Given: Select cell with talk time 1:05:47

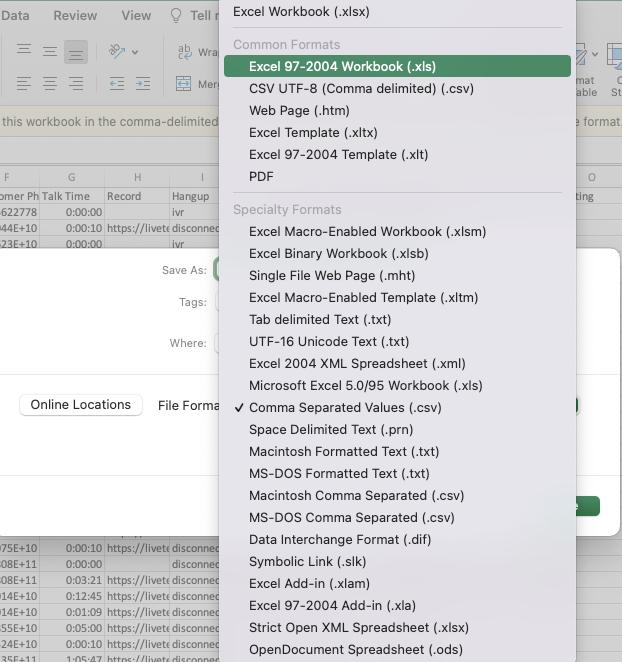Looking at the screenshot, I should click(x=72, y=658).
